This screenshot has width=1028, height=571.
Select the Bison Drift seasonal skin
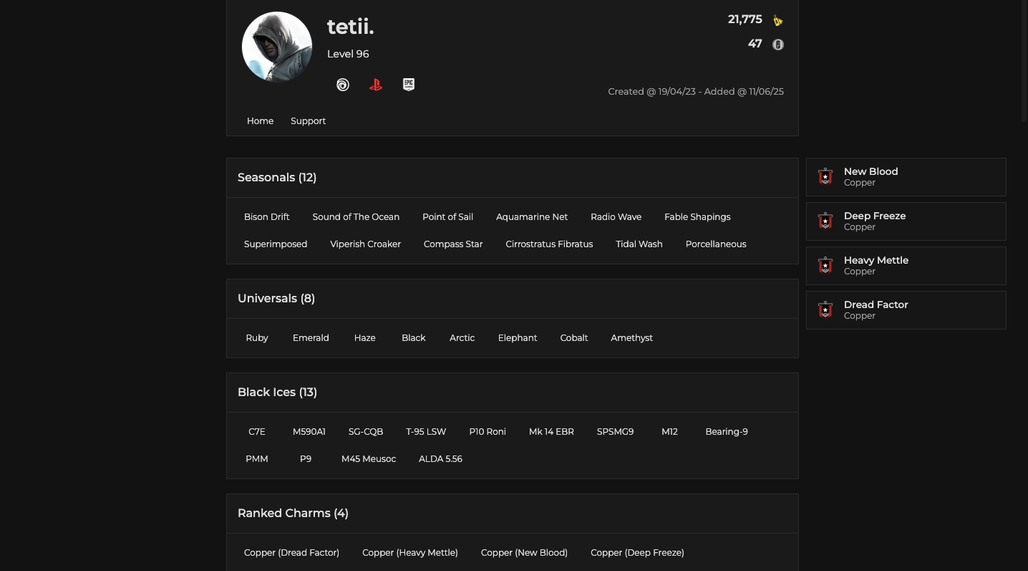point(267,217)
